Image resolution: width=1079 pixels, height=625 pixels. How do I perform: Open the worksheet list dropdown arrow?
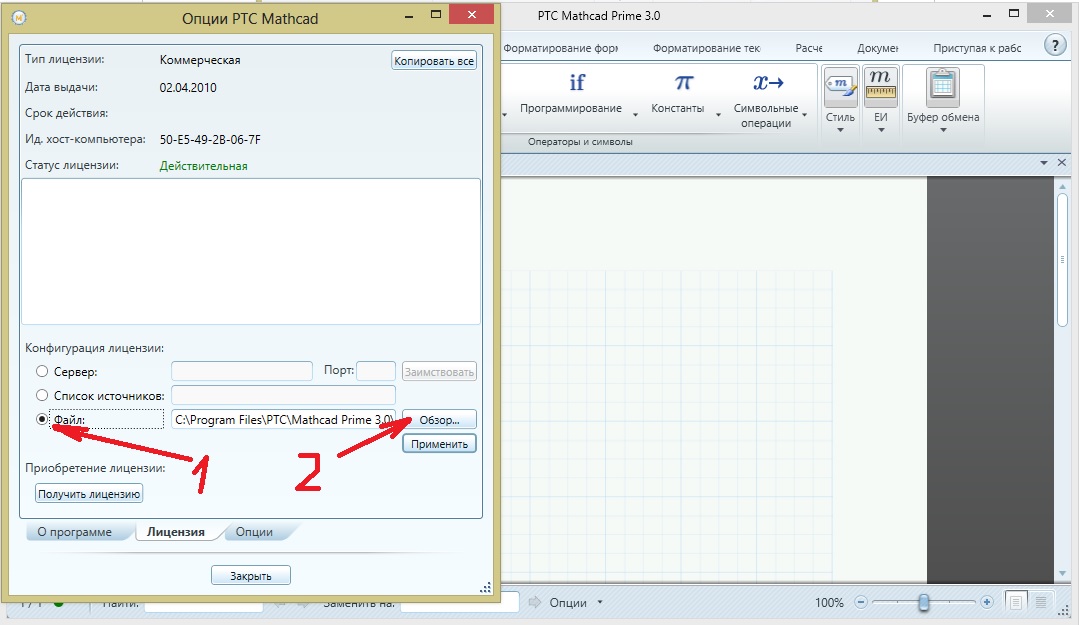[x=1044, y=163]
